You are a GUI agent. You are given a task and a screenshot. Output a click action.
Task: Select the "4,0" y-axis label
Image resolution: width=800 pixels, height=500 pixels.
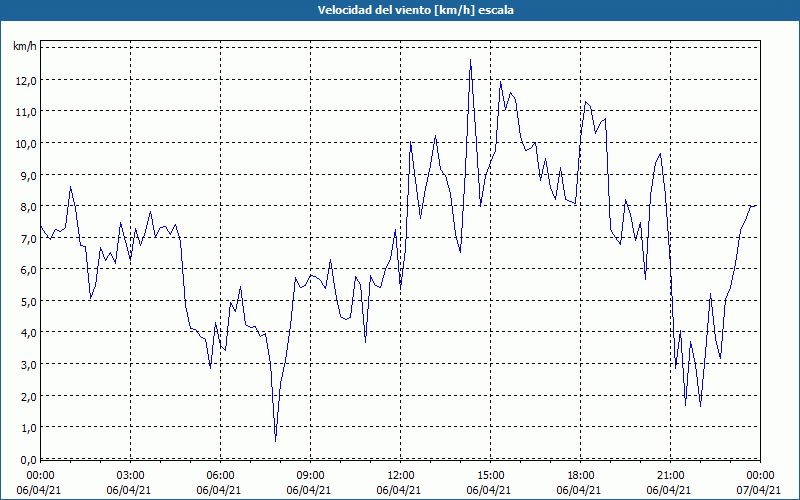point(28,333)
